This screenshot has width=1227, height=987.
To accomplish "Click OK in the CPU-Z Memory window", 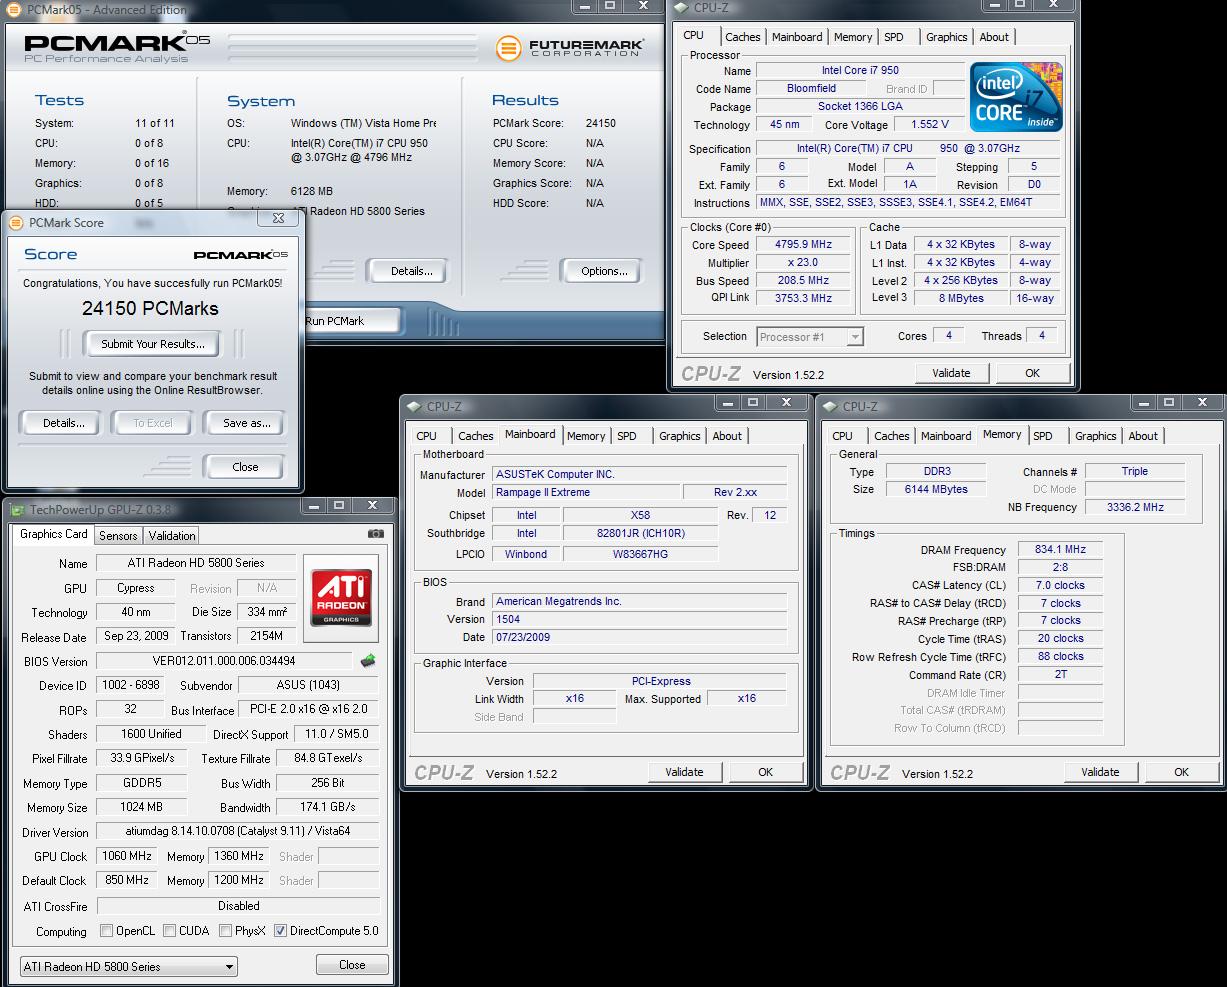I will (x=1181, y=772).
